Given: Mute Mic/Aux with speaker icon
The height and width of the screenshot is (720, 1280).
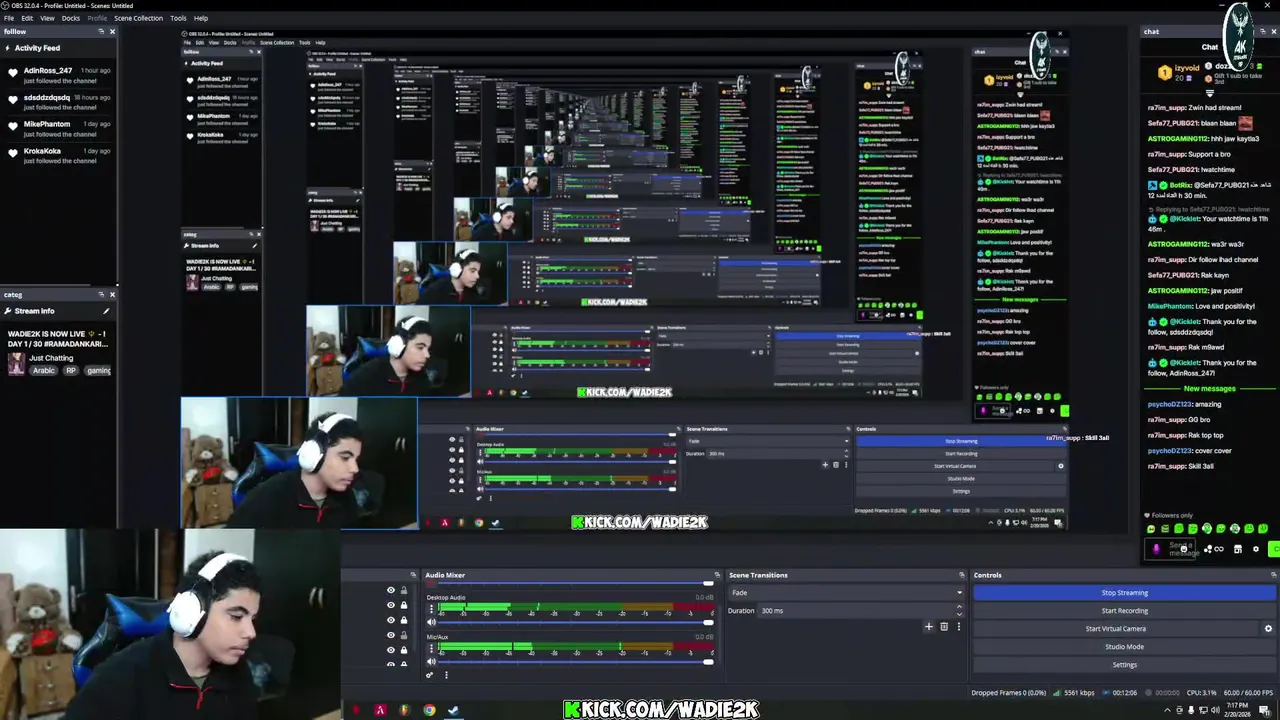Looking at the screenshot, I should point(431,661).
